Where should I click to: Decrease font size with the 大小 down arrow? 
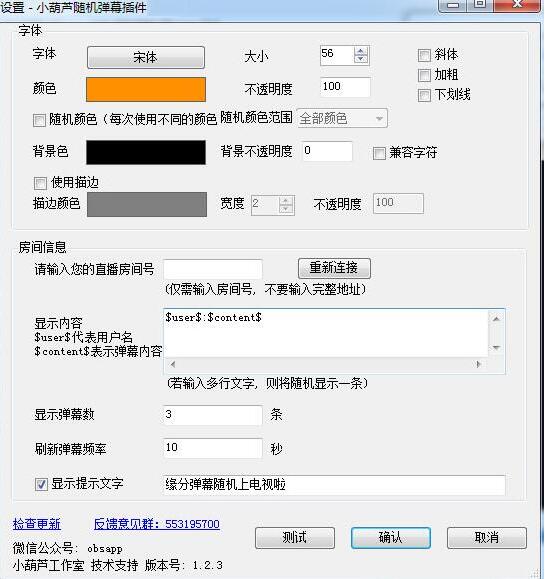[x=361, y=59]
